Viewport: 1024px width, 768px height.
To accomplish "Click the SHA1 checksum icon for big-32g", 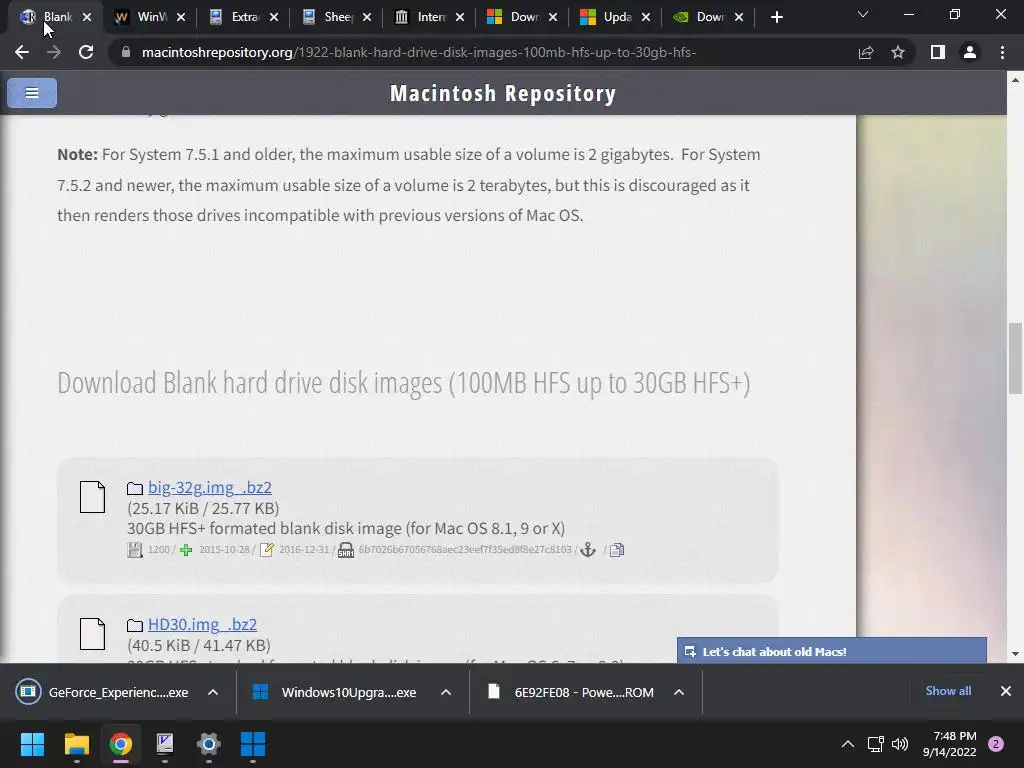I will (x=346, y=550).
